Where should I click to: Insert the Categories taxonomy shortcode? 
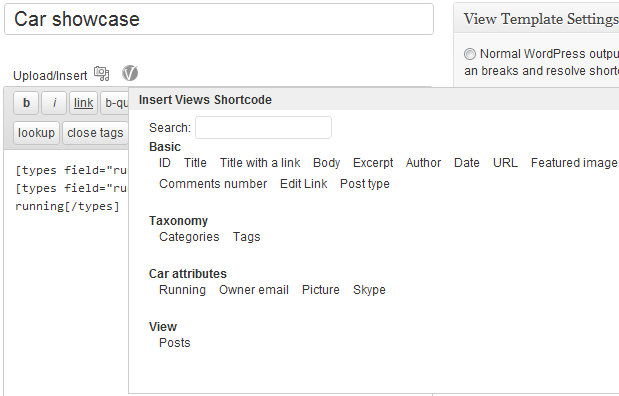(x=189, y=236)
